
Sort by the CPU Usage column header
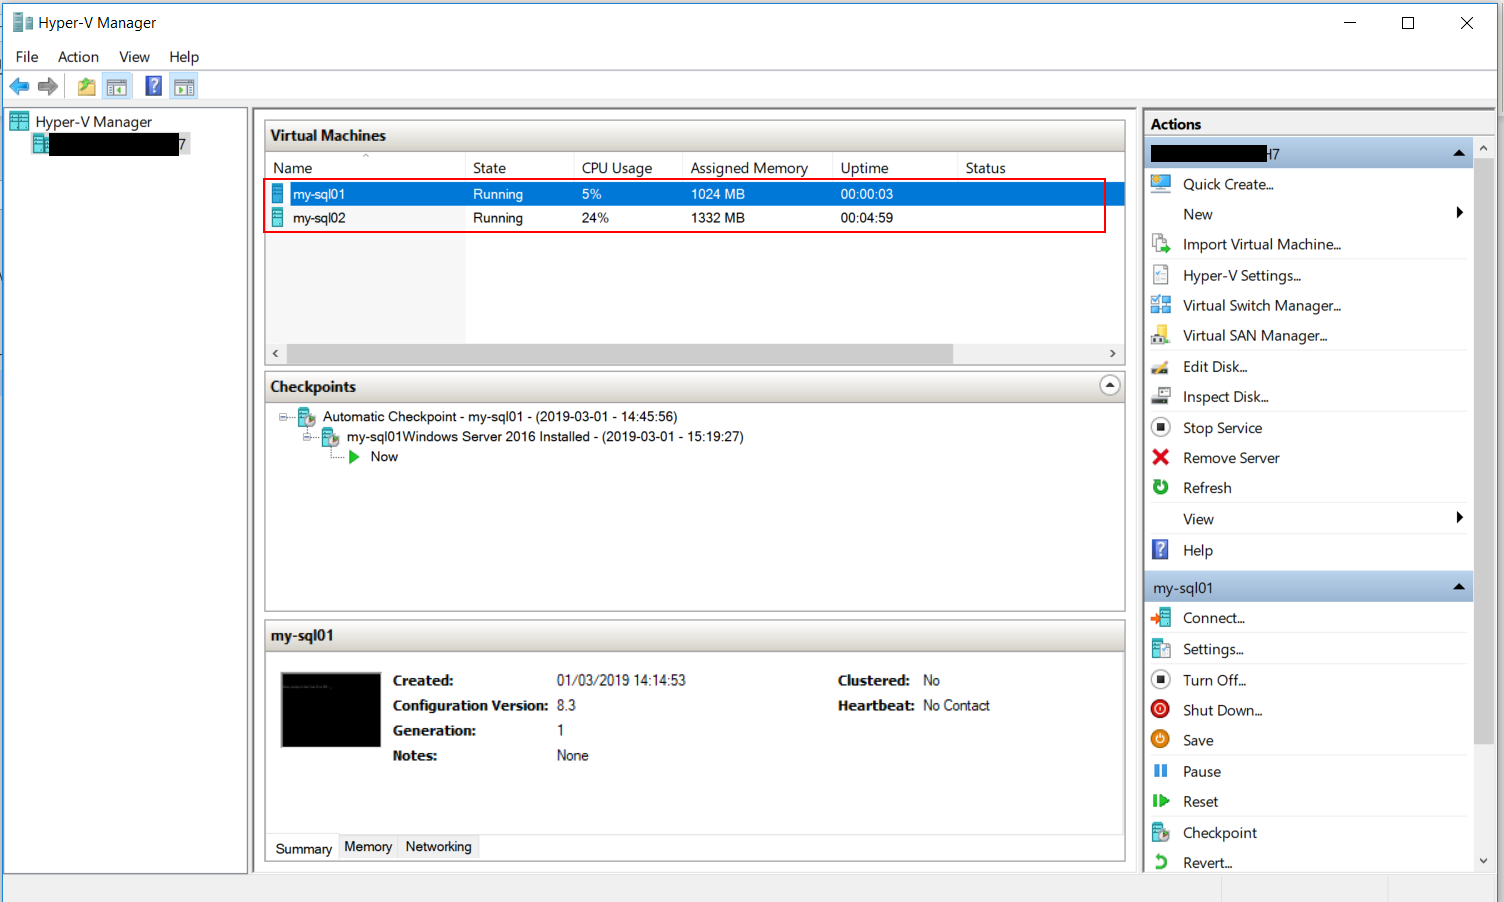coord(628,167)
